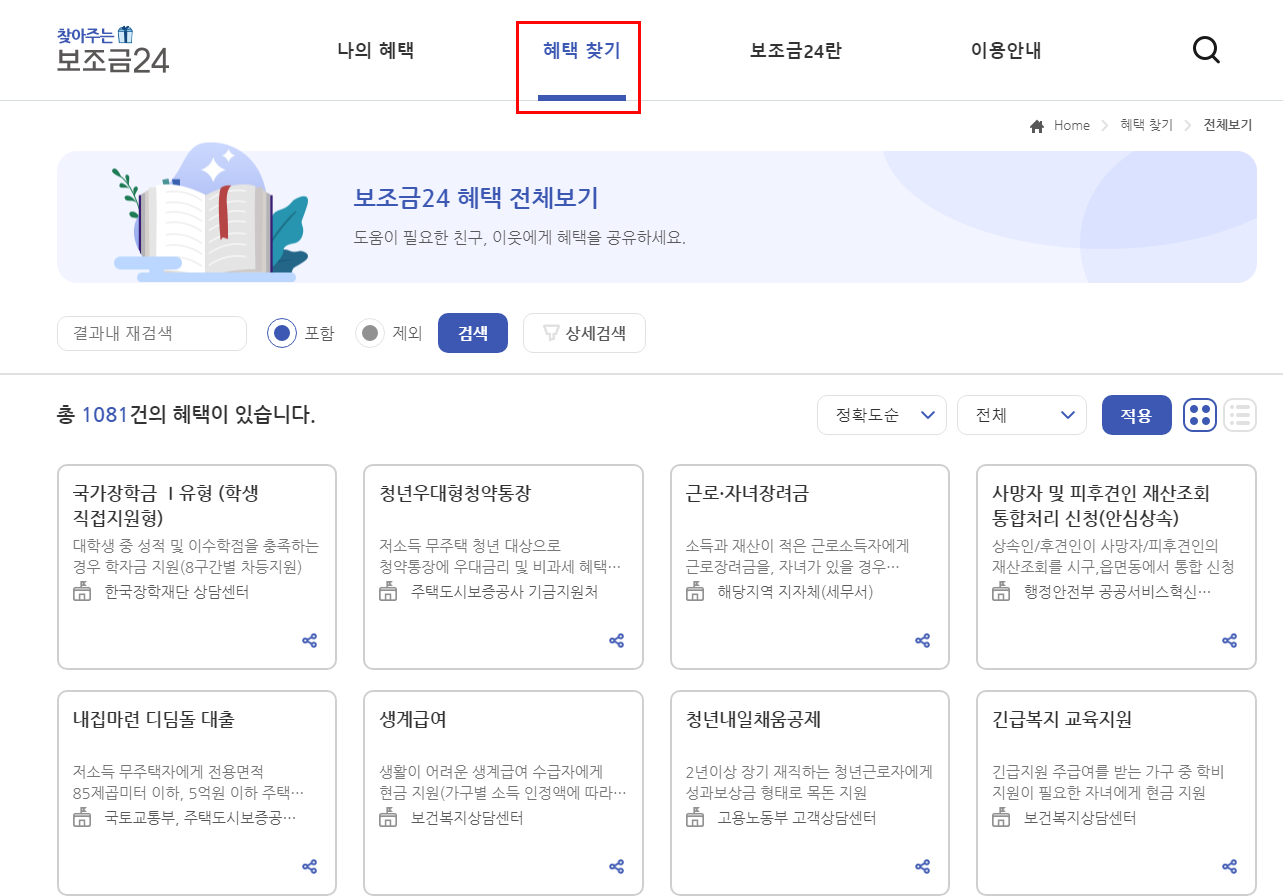1283x896 pixels.
Task: Open the 긴급복지 교육지원 card title
Action: click(x=1062, y=720)
